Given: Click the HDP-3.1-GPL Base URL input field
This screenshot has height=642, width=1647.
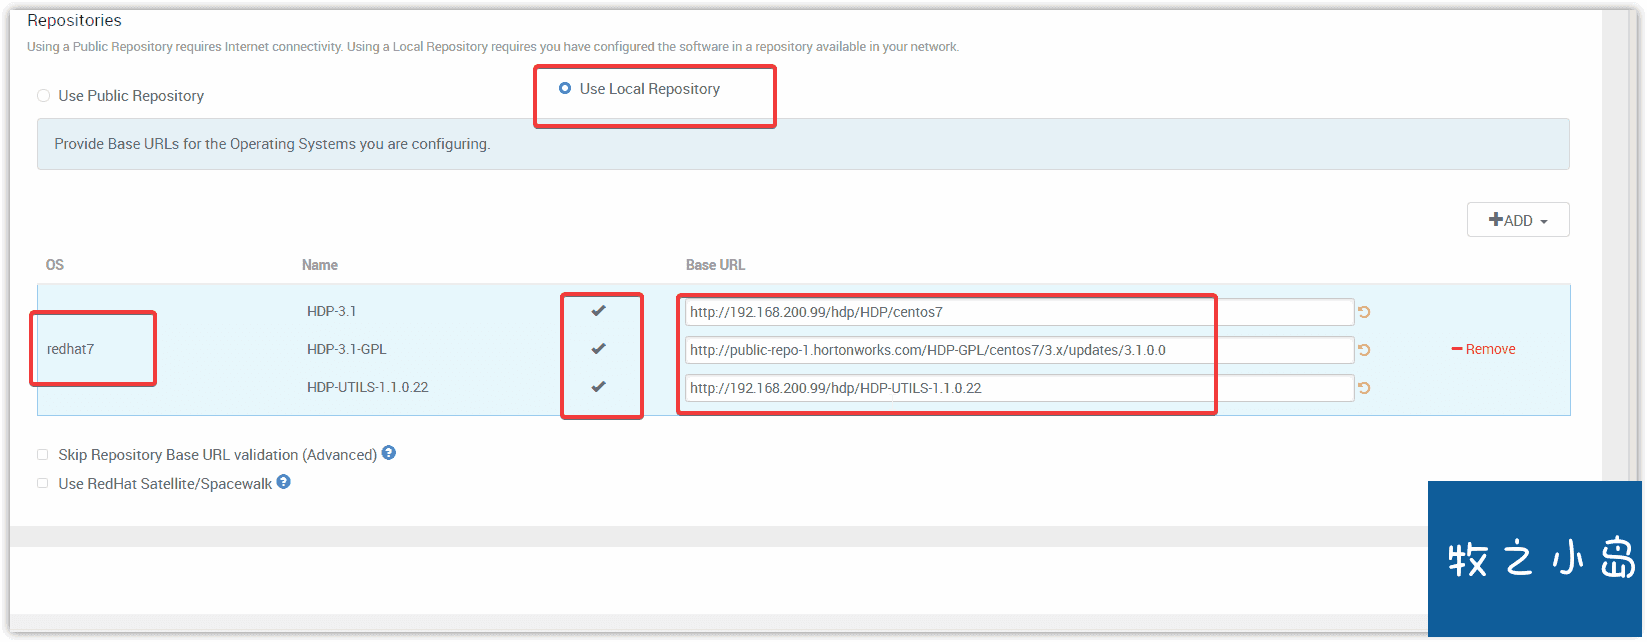Looking at the screenshot, I should (x=1019, y=350).
